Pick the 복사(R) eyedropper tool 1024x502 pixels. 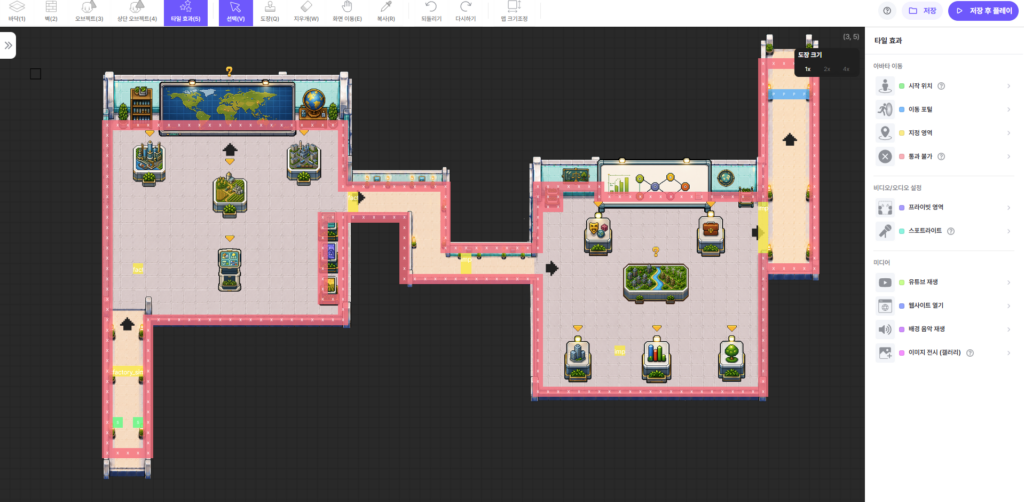point(385,12)
